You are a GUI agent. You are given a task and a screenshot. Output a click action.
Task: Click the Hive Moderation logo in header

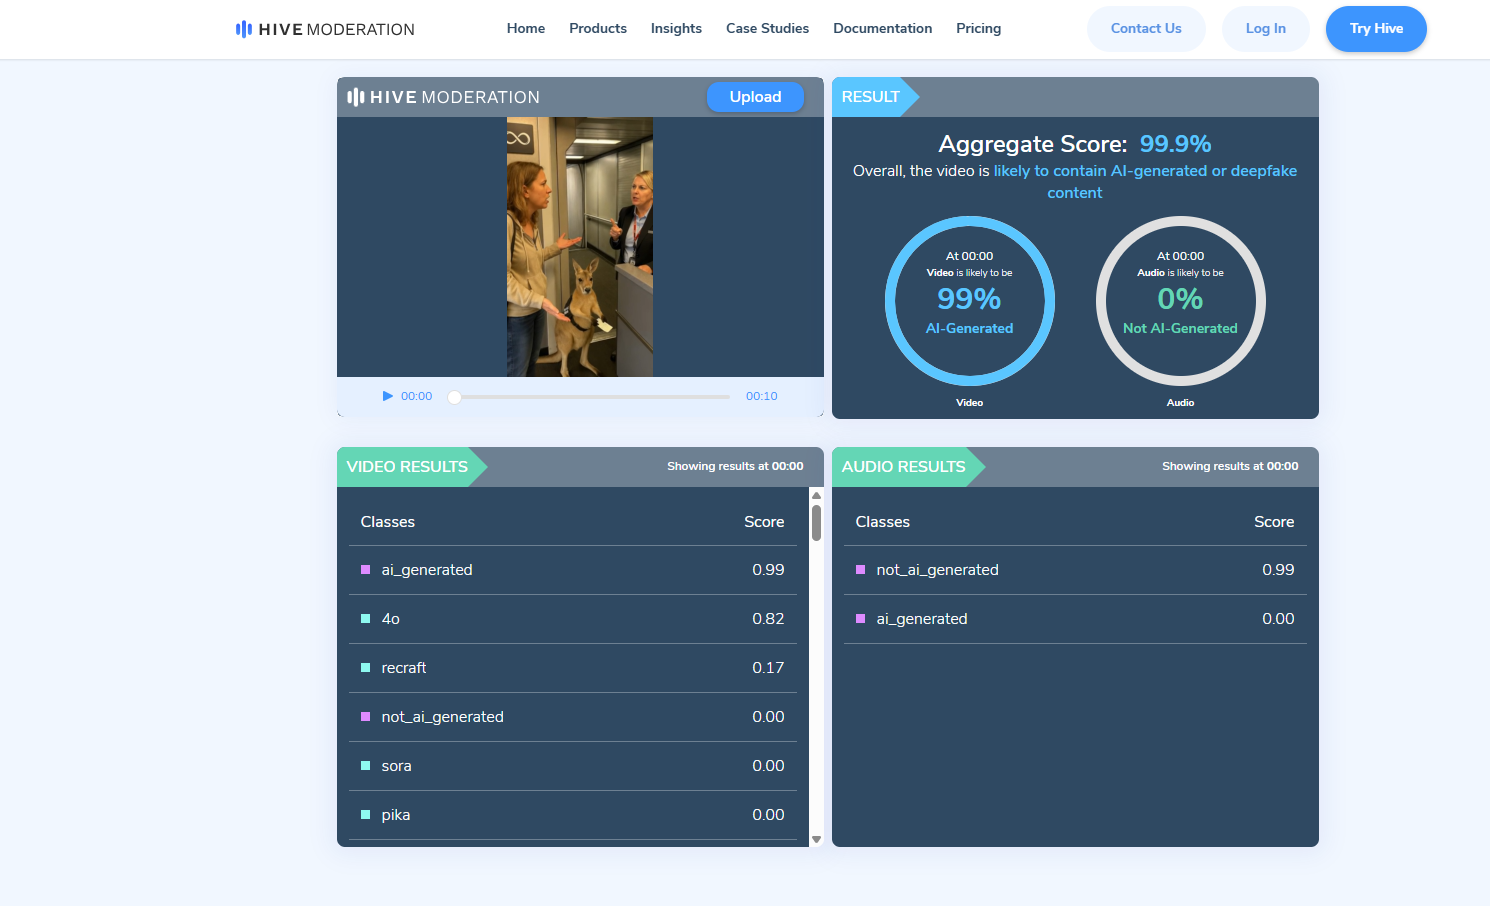click(x=325, y=29)
